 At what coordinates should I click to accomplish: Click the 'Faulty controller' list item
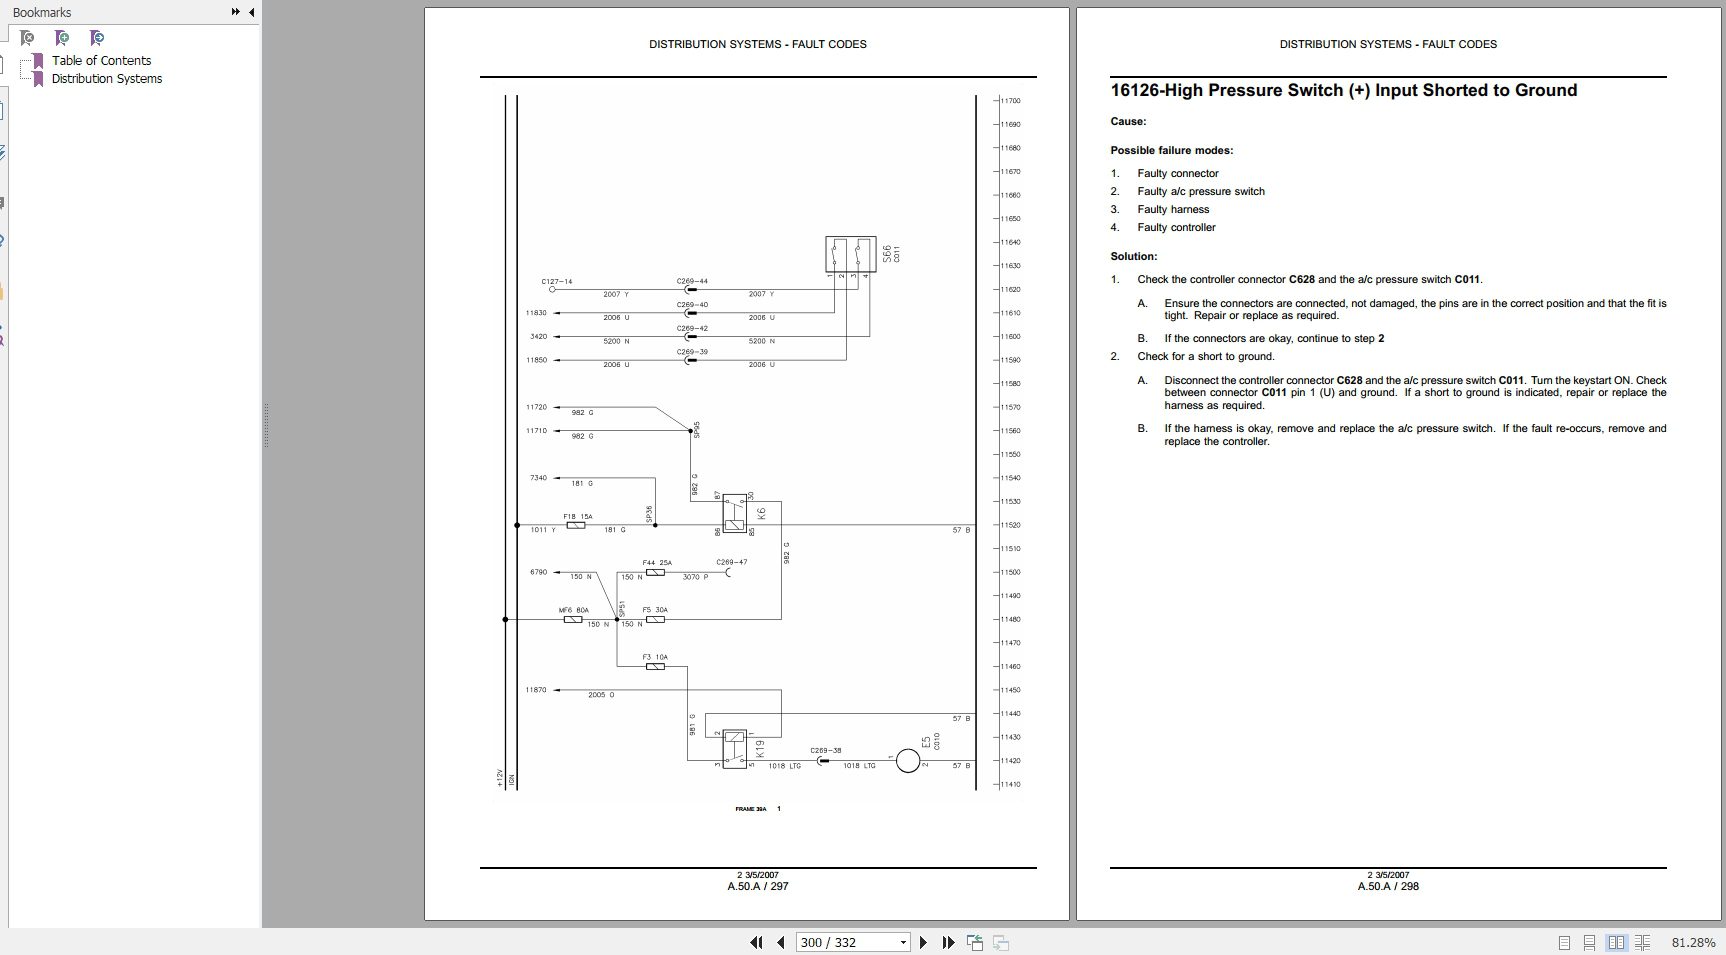[1176, 227]
